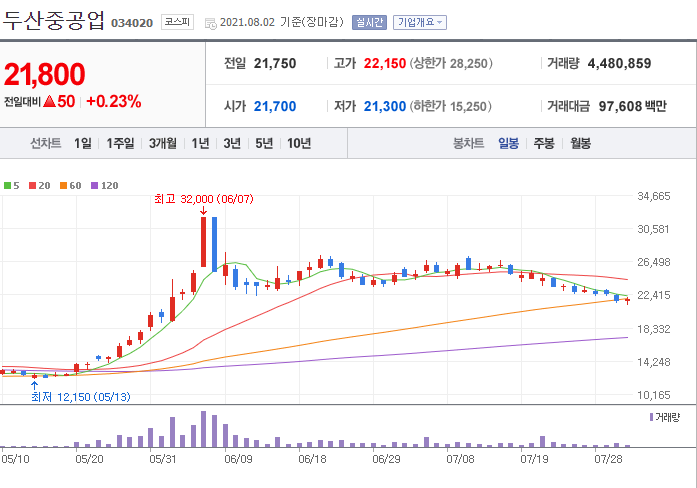Click the 저가 value 21,300
Screen dimensions: 697x488
pos(385,106)
